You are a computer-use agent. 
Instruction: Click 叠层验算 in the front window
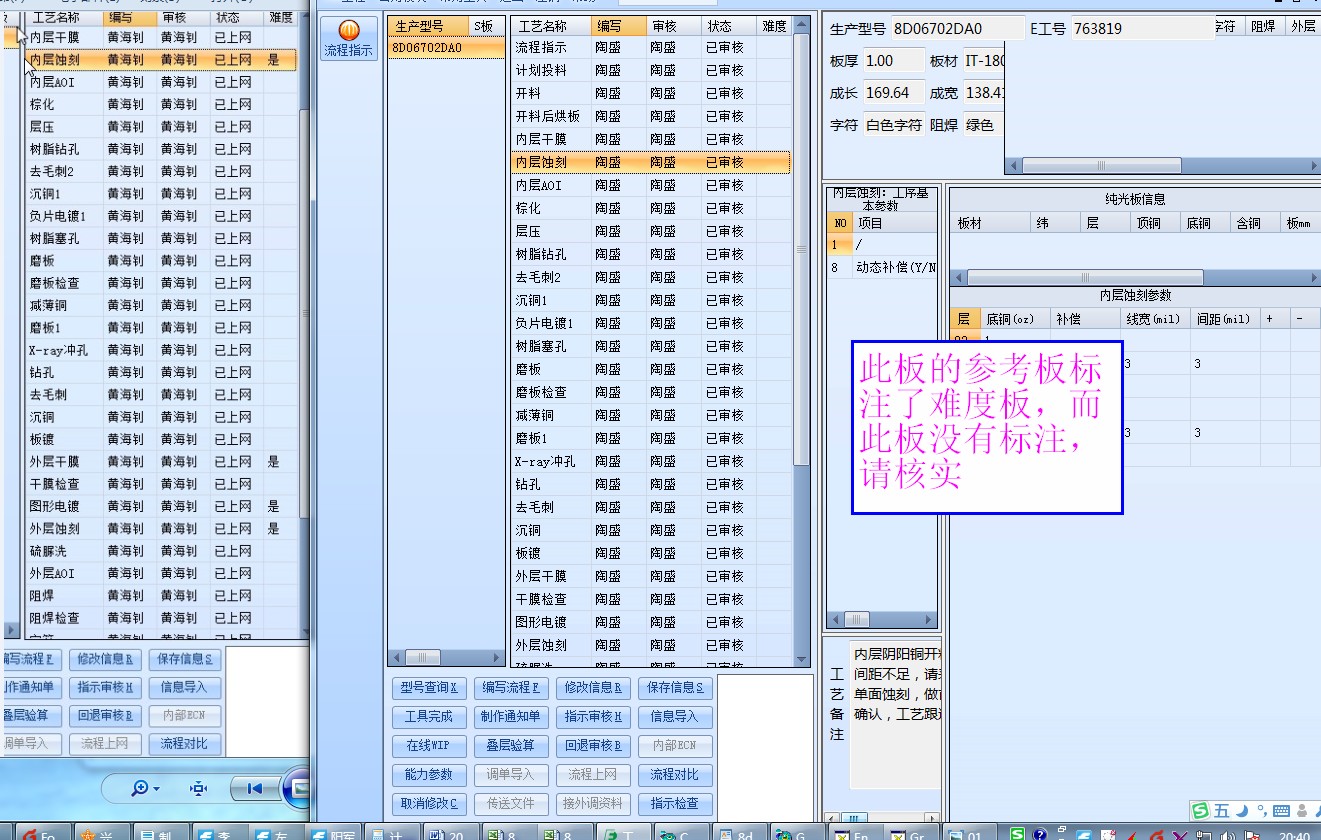tap(510, 746)
